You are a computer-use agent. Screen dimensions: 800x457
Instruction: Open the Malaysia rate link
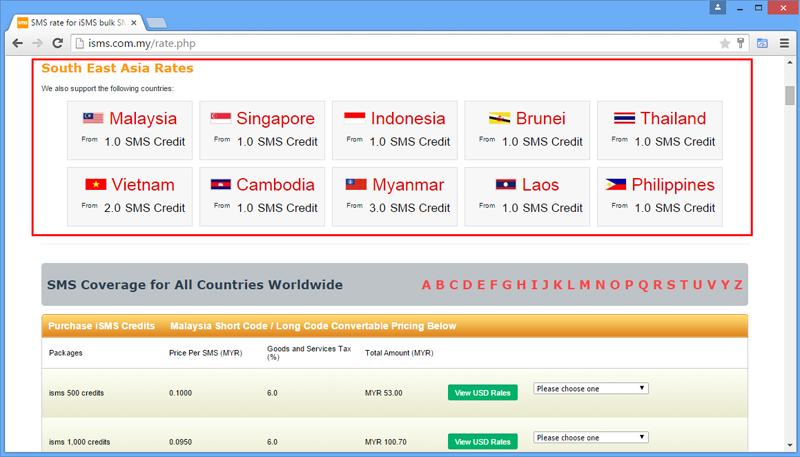click(x=143, y=118)
